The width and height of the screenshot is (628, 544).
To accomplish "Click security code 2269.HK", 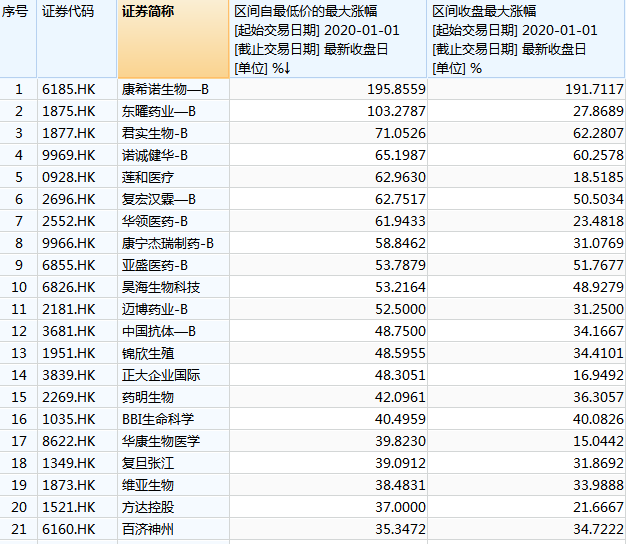I will pyautogui.click(x=69, y=397).
